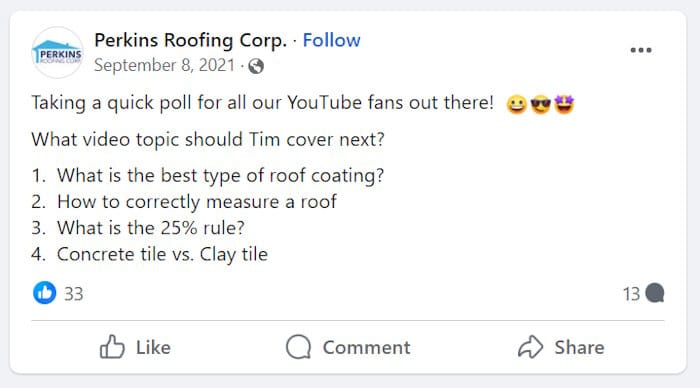Click the Perkins Roofing profile picture

(x=57, y=53)
